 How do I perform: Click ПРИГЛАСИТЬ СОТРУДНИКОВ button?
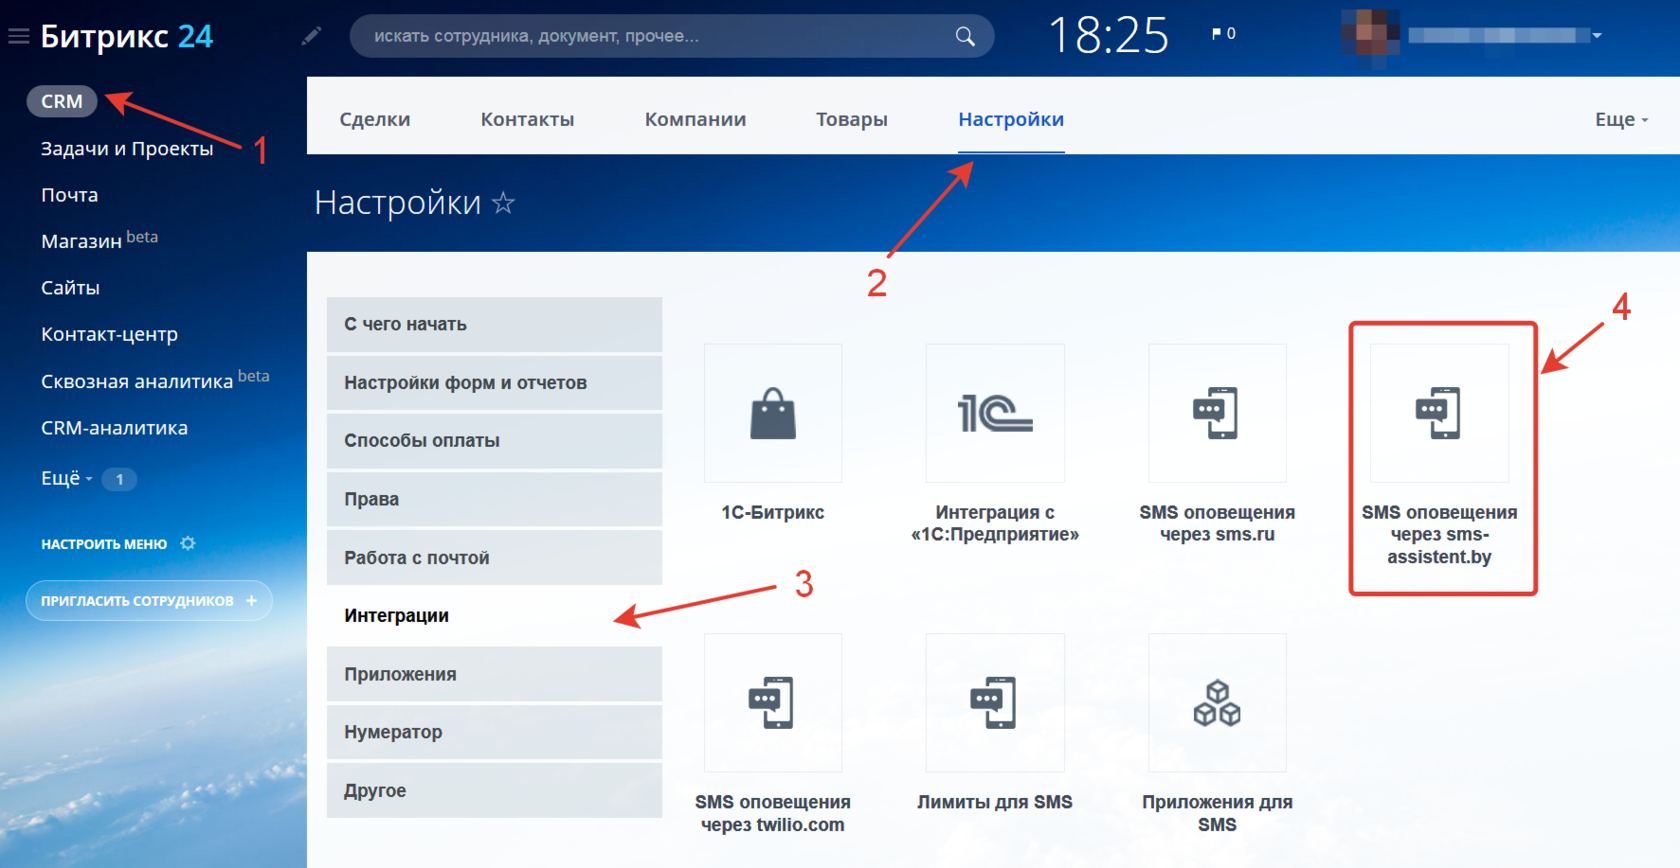tap(149, 601)
